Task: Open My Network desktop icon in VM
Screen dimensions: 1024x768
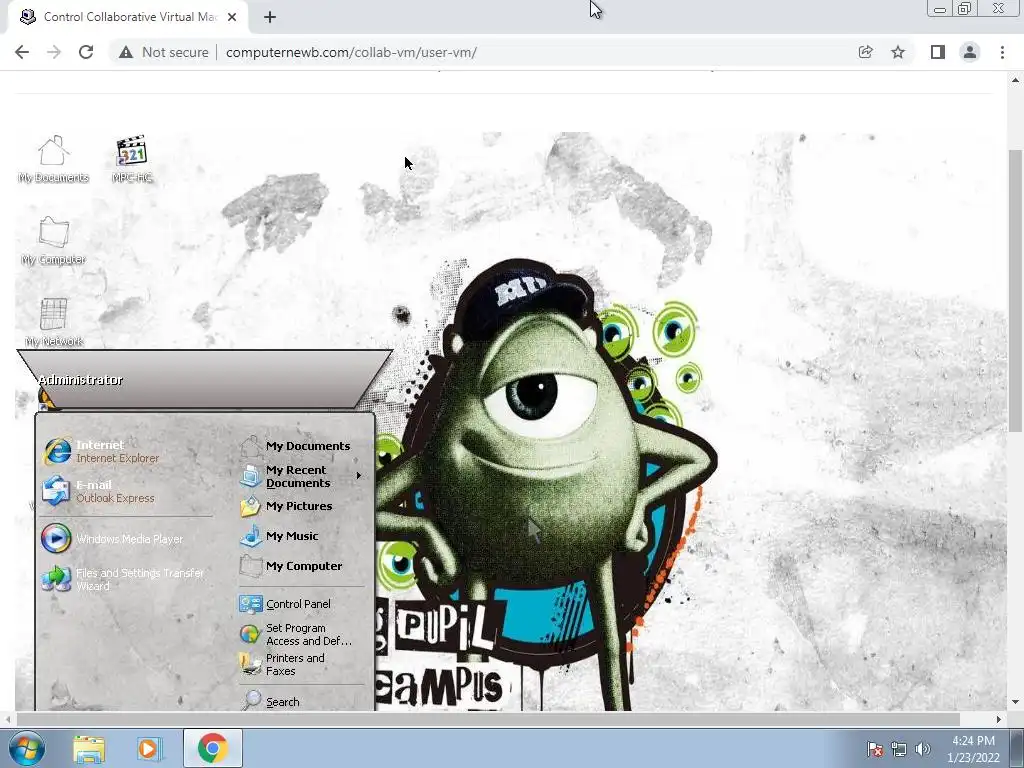Action: pyautogui.click(x=54, y=323)
